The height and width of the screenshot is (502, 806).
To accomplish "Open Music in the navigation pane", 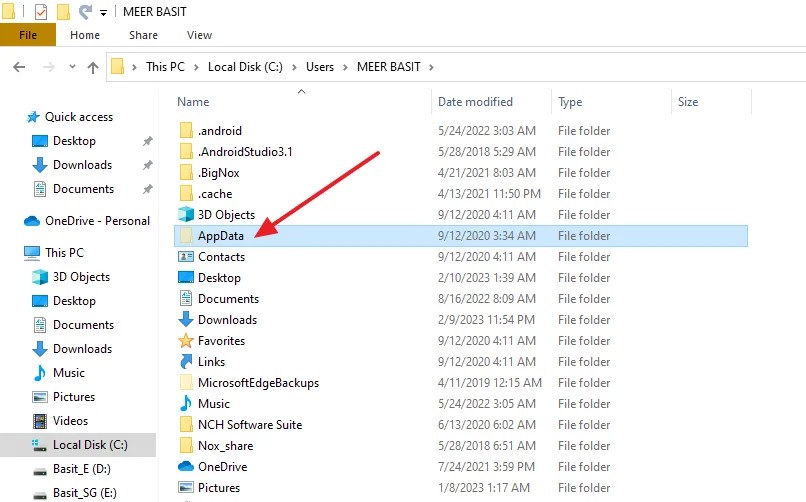I will pos(68,373).
